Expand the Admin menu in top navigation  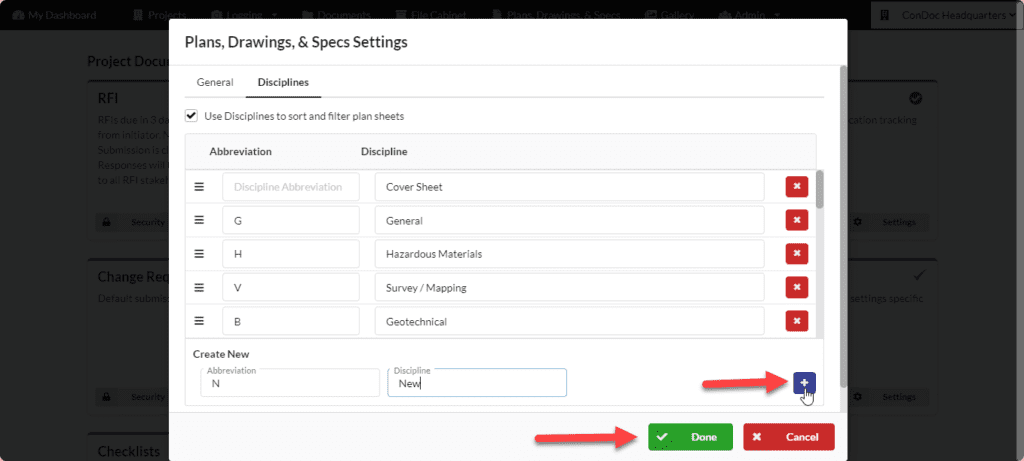point(749,14)
